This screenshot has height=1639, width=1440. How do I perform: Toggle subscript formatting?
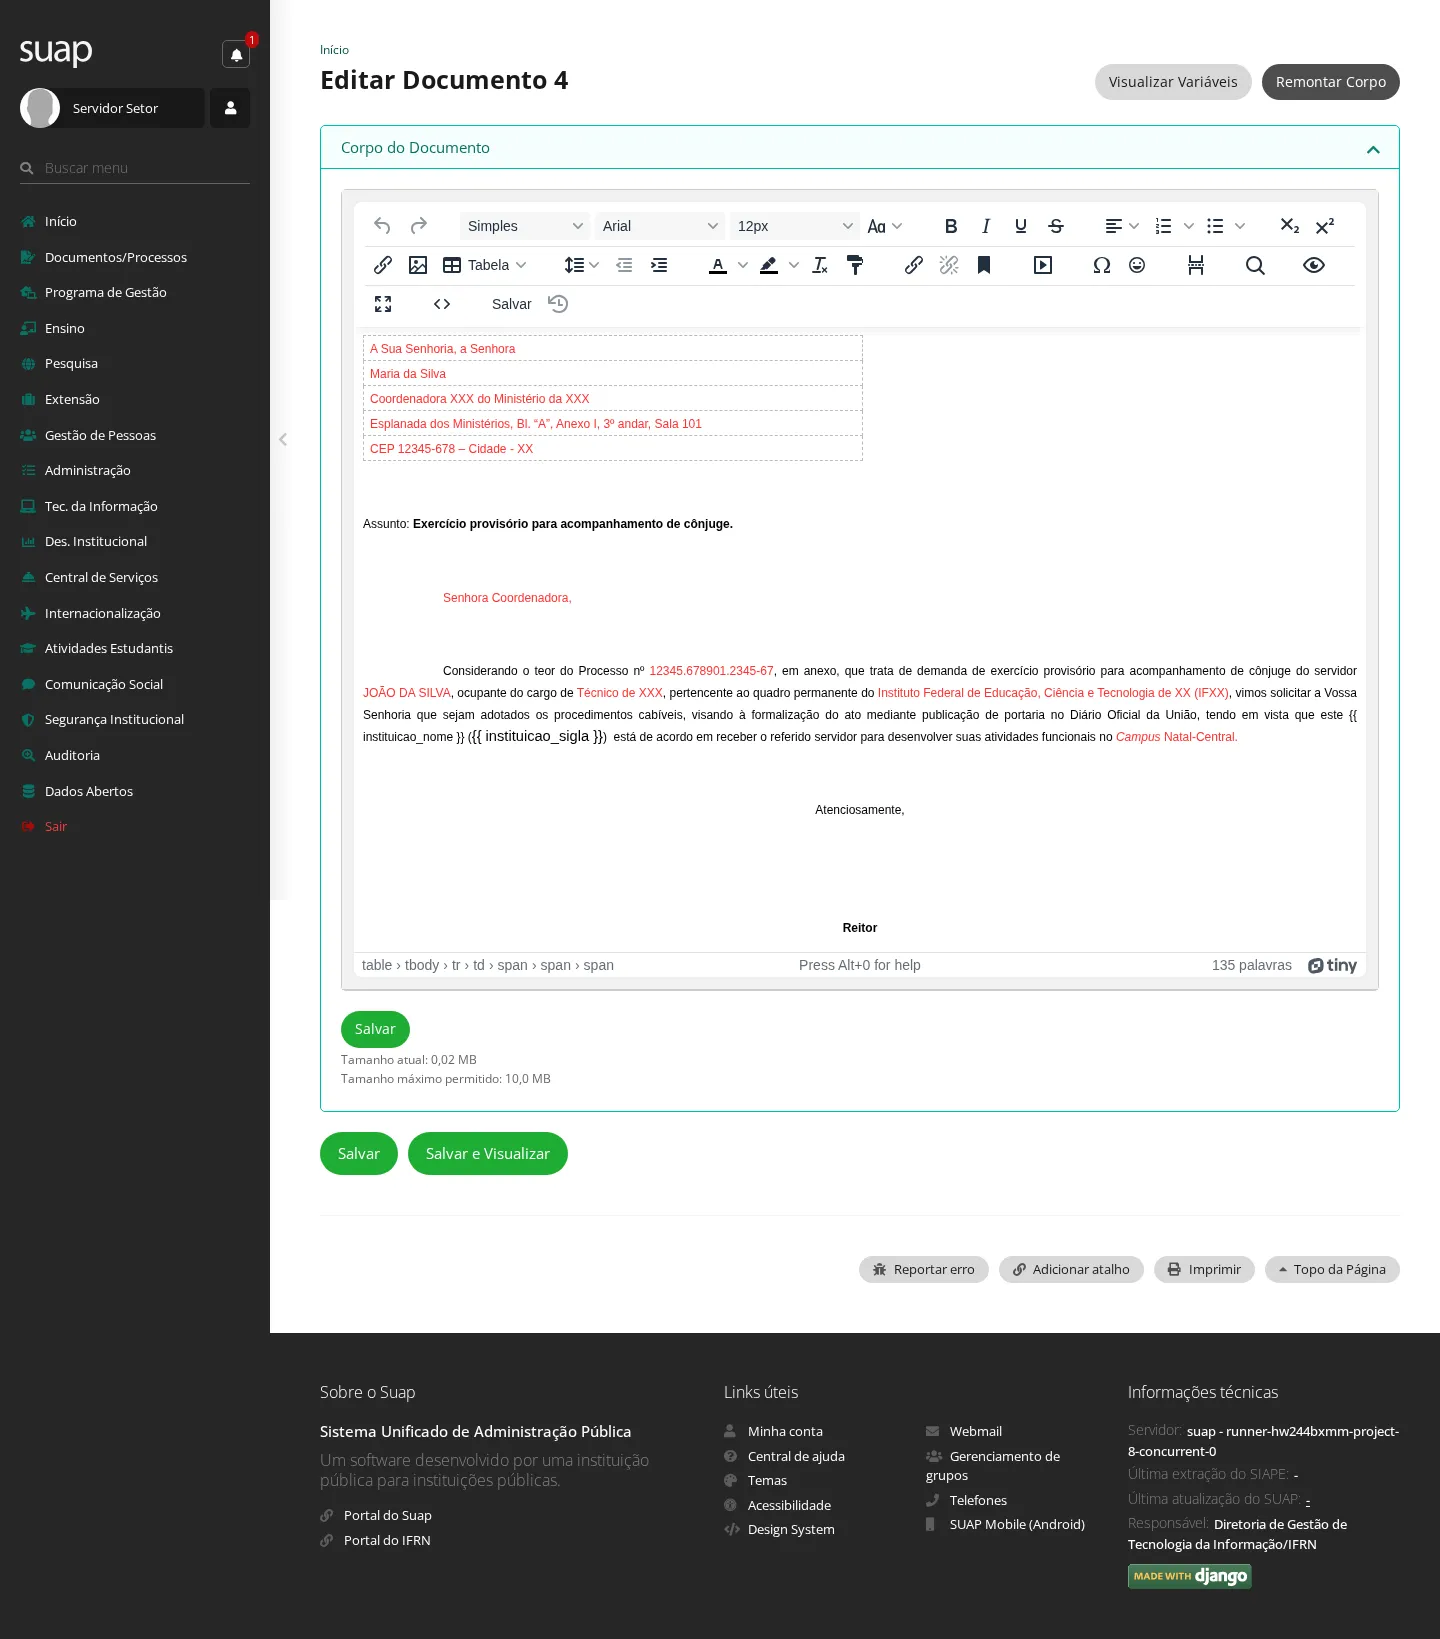click(1290, 226)
